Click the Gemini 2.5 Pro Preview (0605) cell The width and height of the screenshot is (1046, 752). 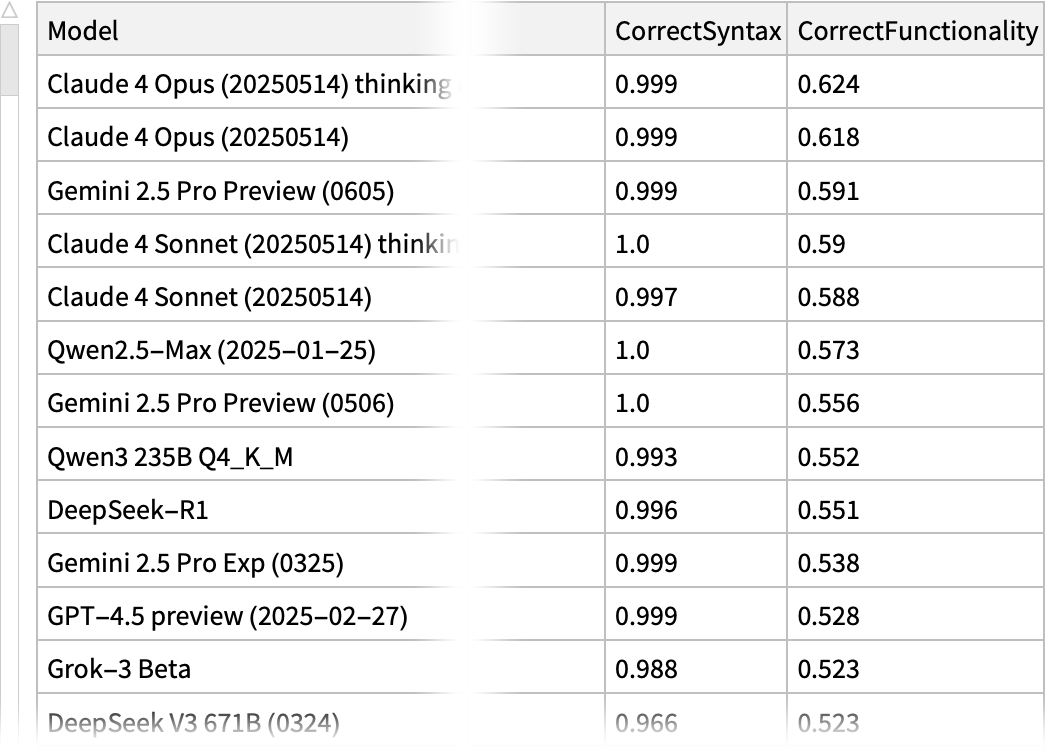tap(220, 191)
